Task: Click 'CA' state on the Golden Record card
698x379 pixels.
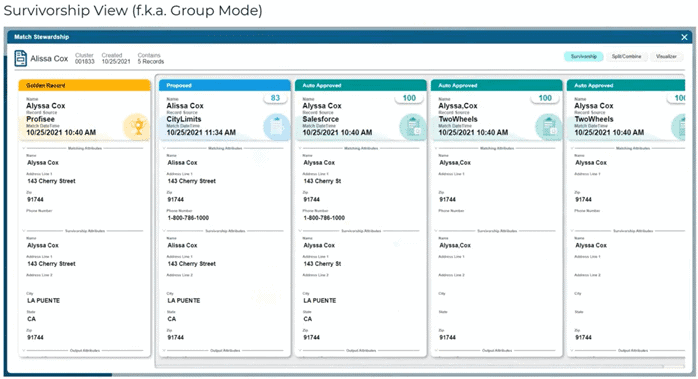Action: [x=31, y=319]
